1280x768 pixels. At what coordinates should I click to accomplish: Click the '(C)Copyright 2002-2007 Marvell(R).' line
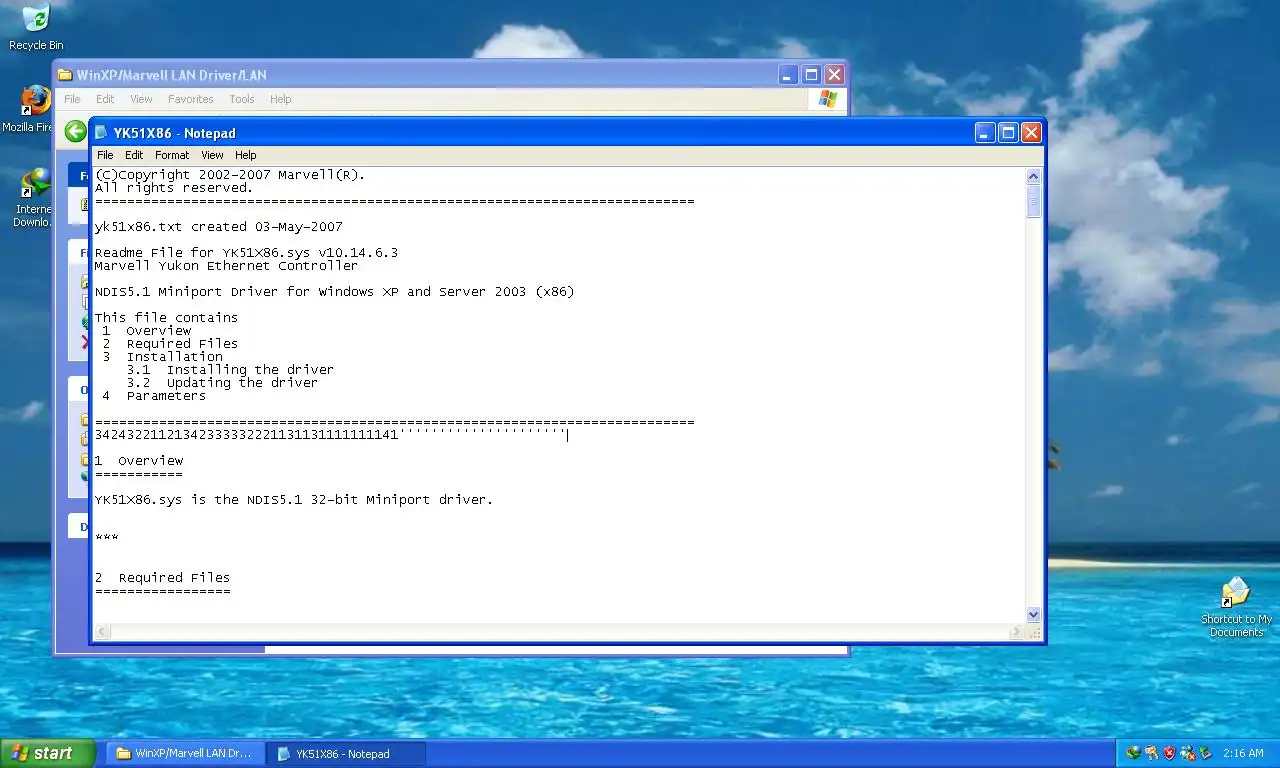point(230,175)
